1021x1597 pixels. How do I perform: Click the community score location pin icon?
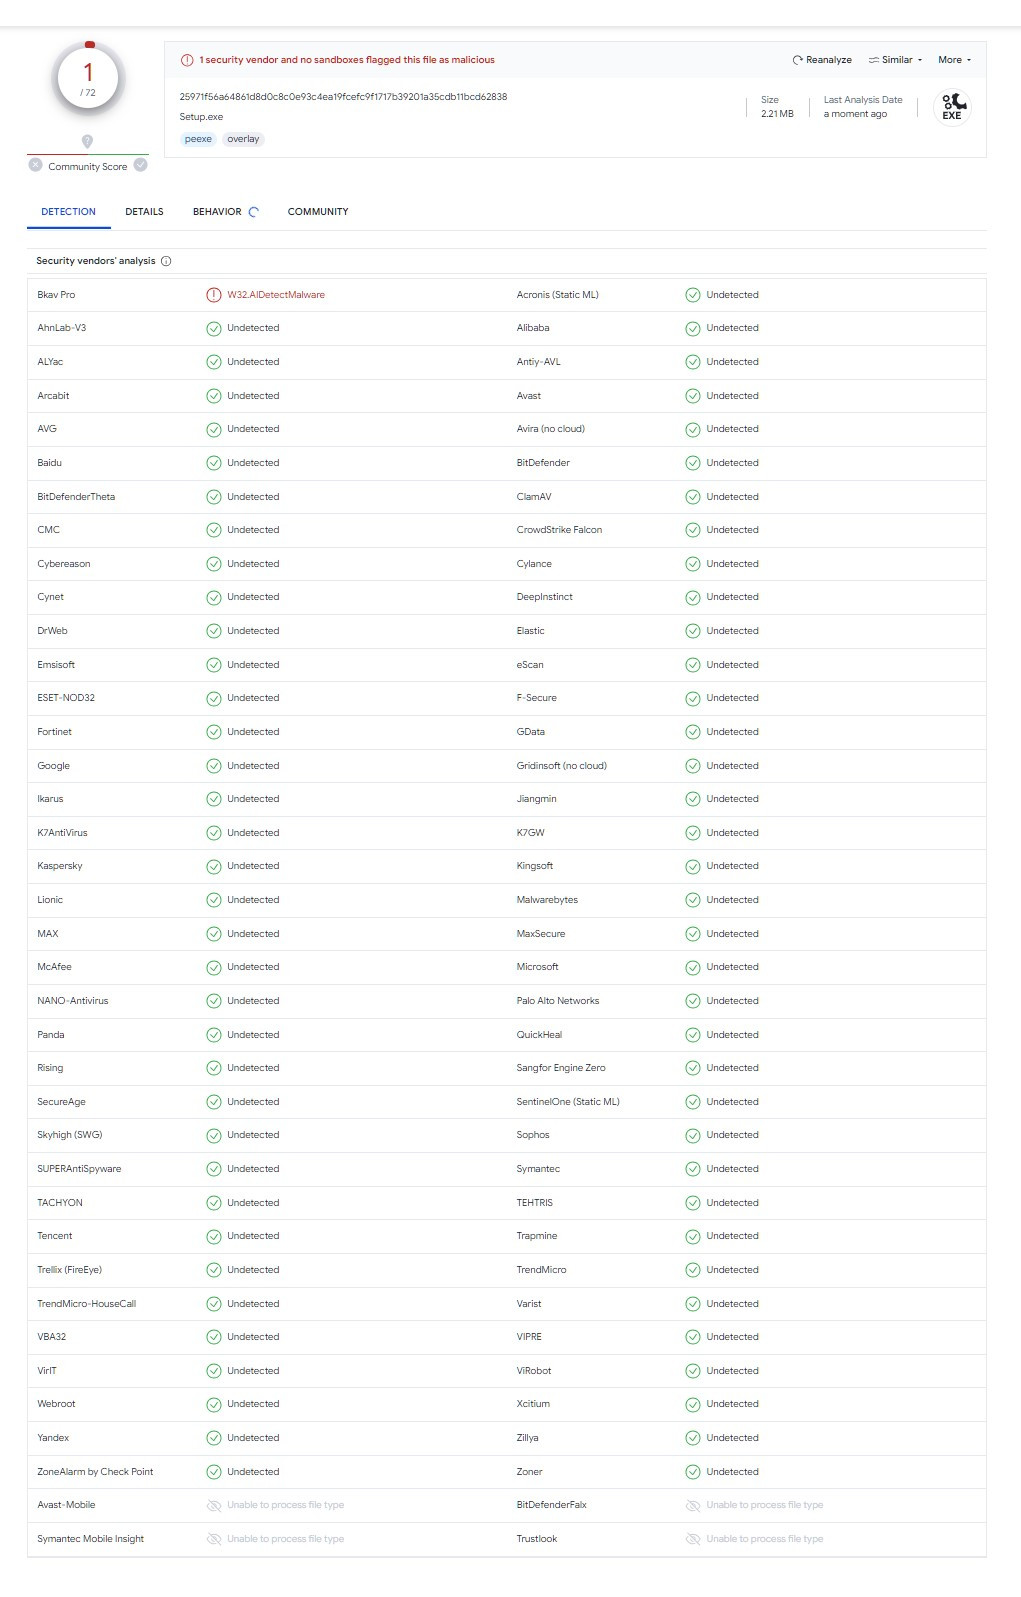(87, 141)
